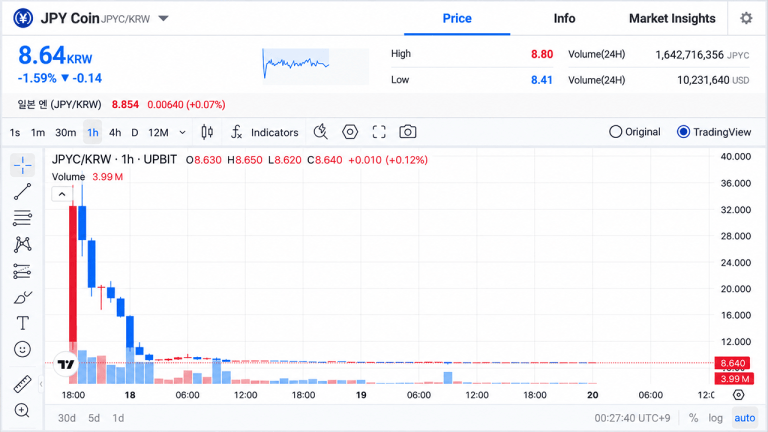This screenshot has height=432, width=768.
Task: Expand more time interval options
Action: point(182,133)
